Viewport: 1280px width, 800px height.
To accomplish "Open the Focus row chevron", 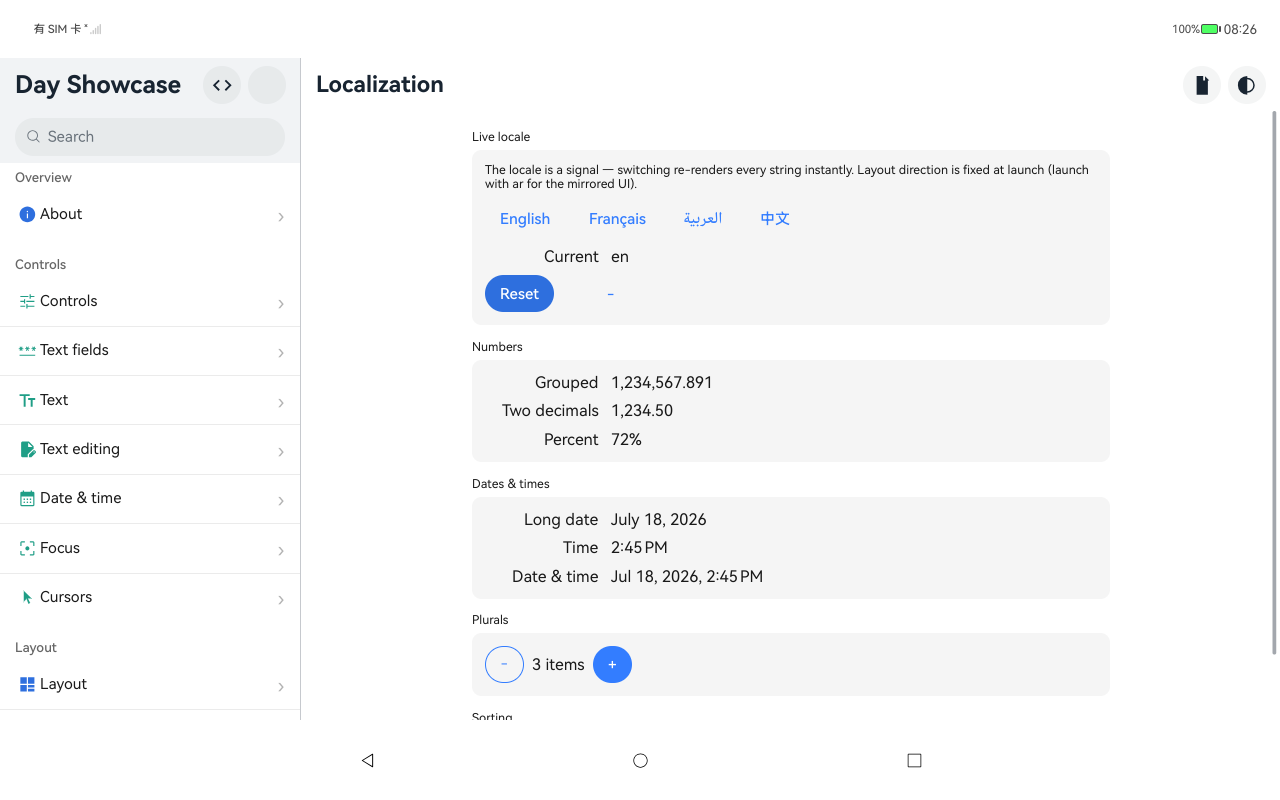I will click(281, 551).
